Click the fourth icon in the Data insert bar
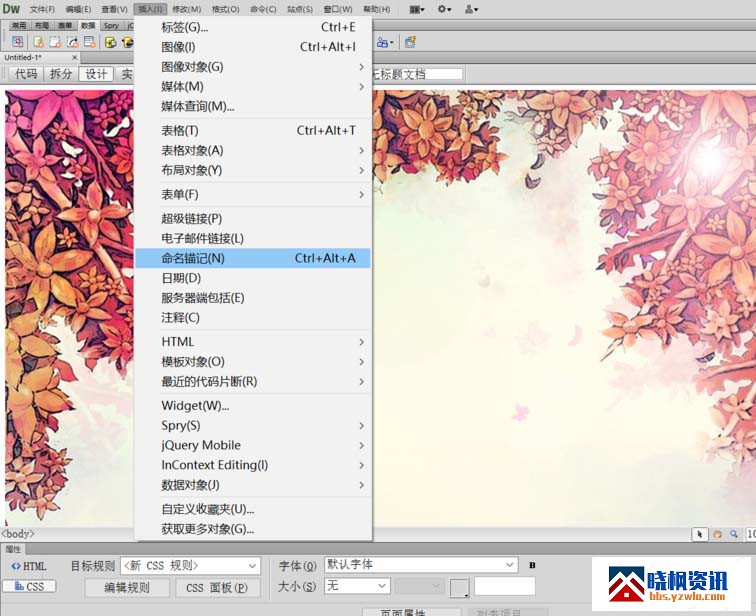Screen dimensions: 756x616 [72, 42]
